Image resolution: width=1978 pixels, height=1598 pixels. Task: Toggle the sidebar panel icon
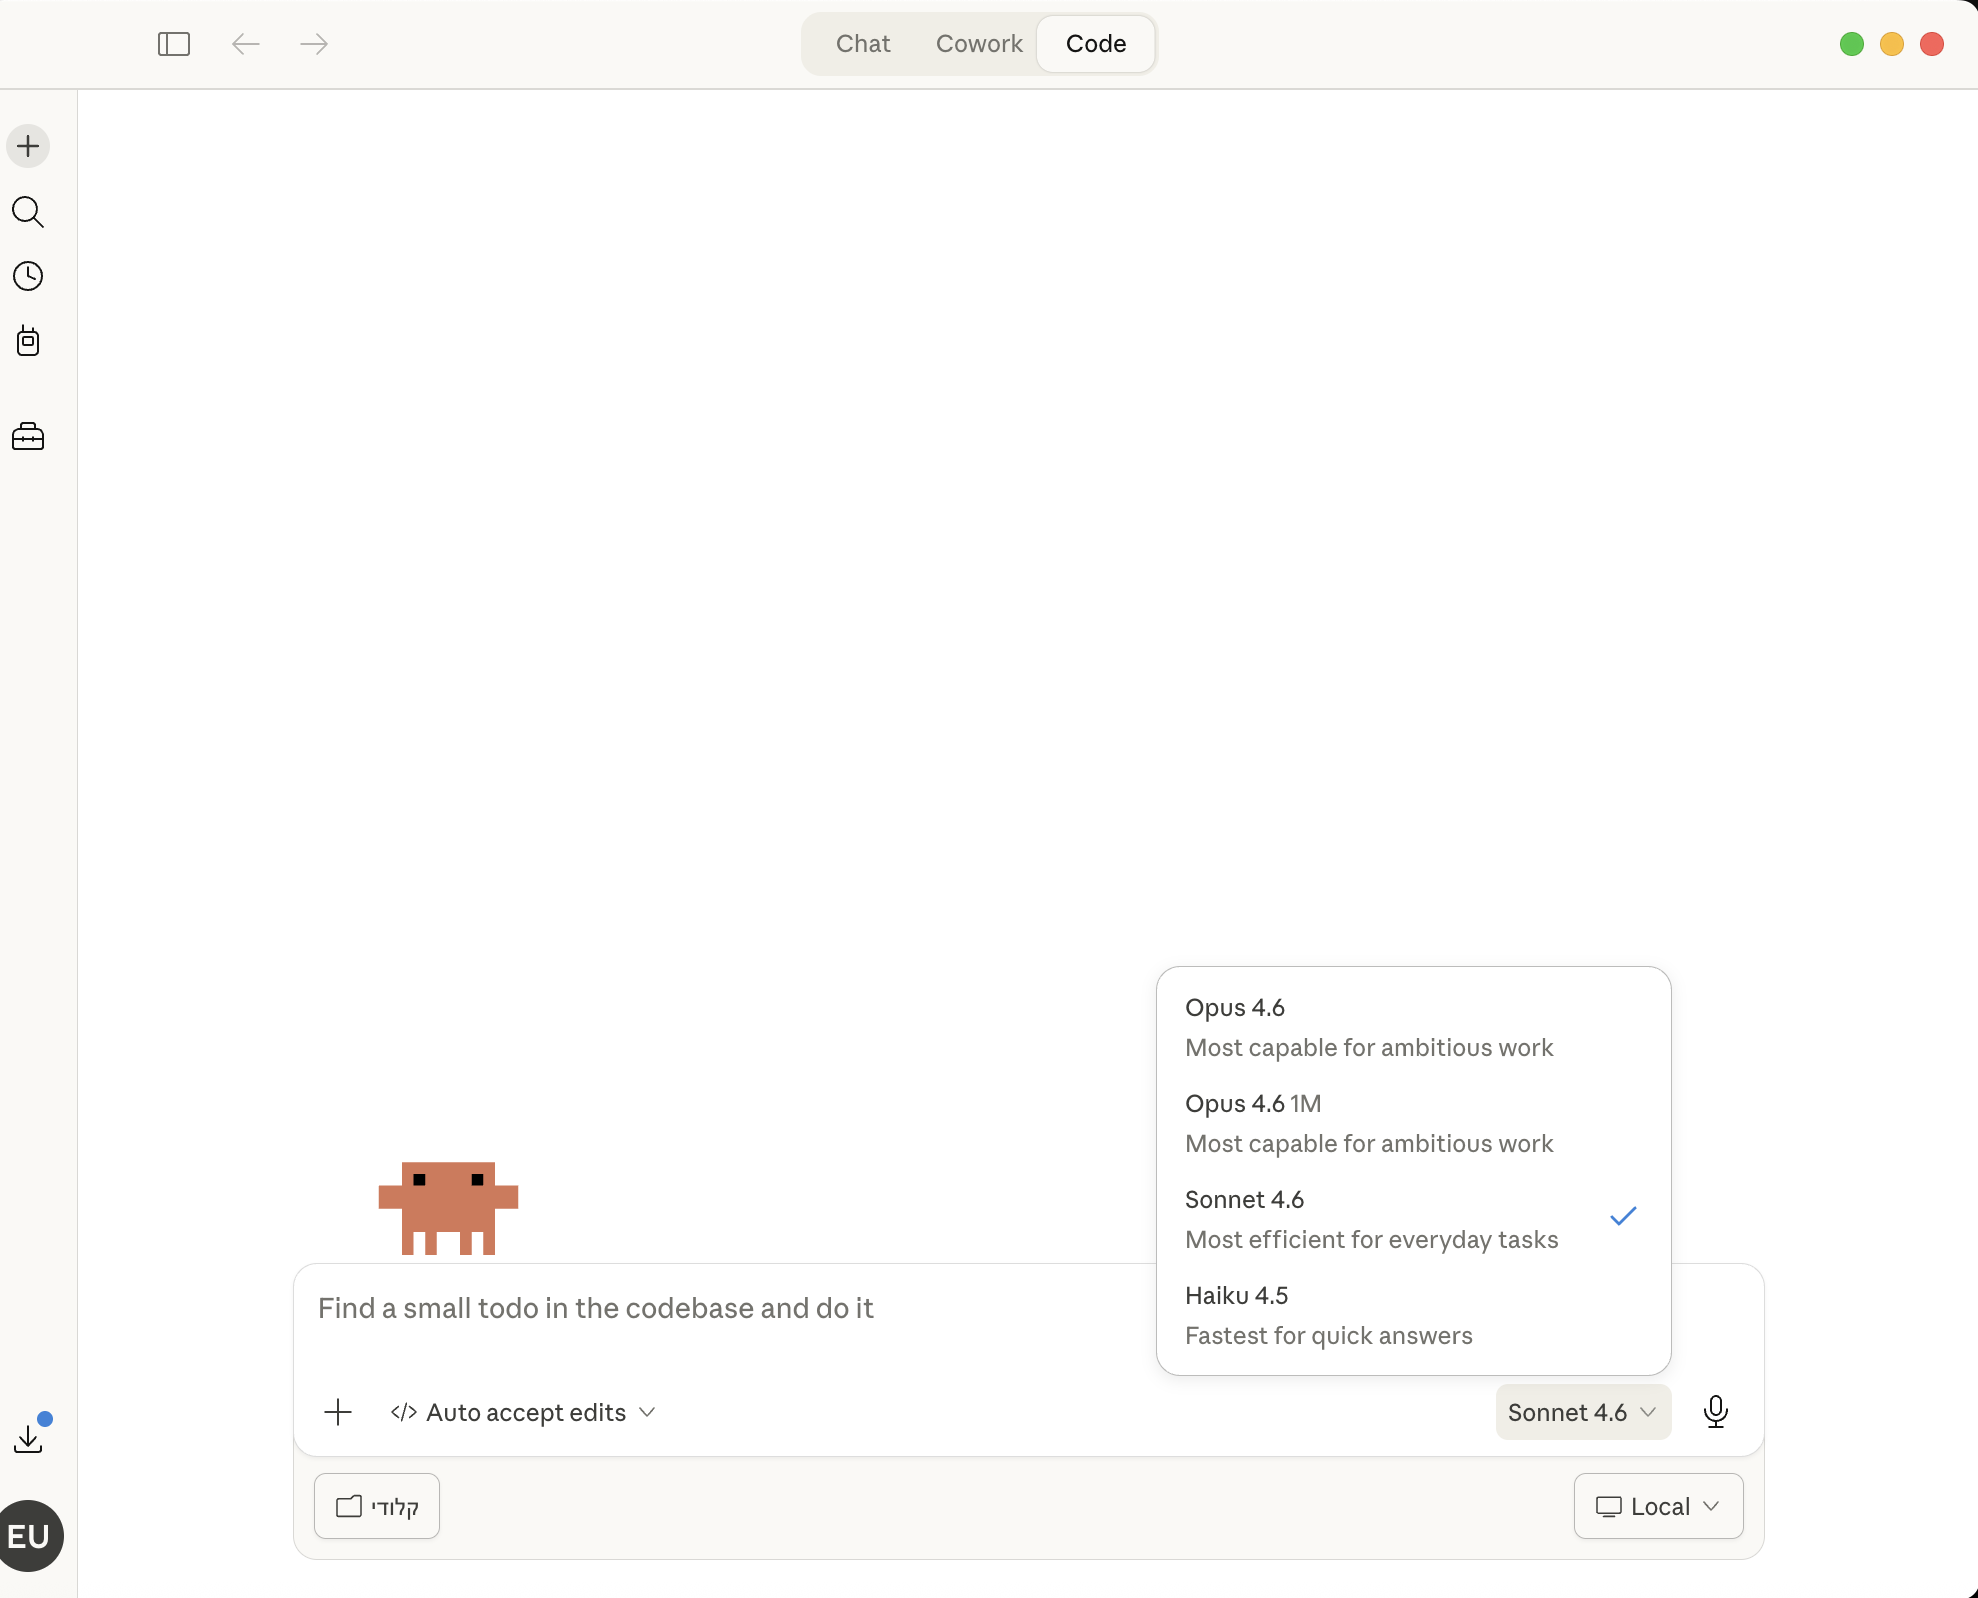click(x=174, y=44)
